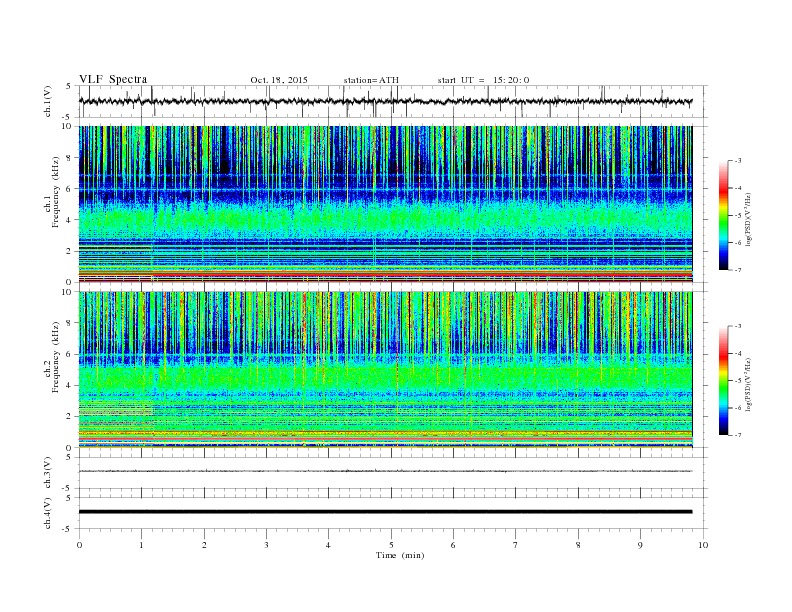Viewport: 792px width, 612px height.
Task: Click the ch.2 spectrogram green band near 4 kHz
Action: pyautogui.click(x=385, y=379)
